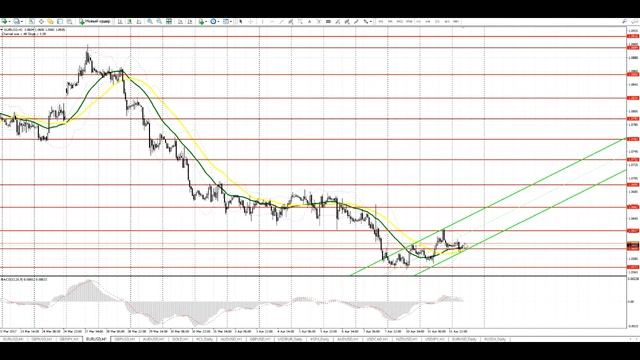This screenshot has height=360, width=640.
Task: Tile chart windows icon
Action: click(169, 21)
